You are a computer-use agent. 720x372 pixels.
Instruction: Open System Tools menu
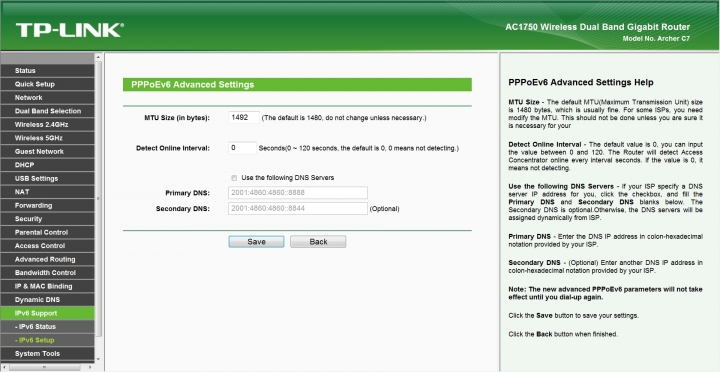47,354
